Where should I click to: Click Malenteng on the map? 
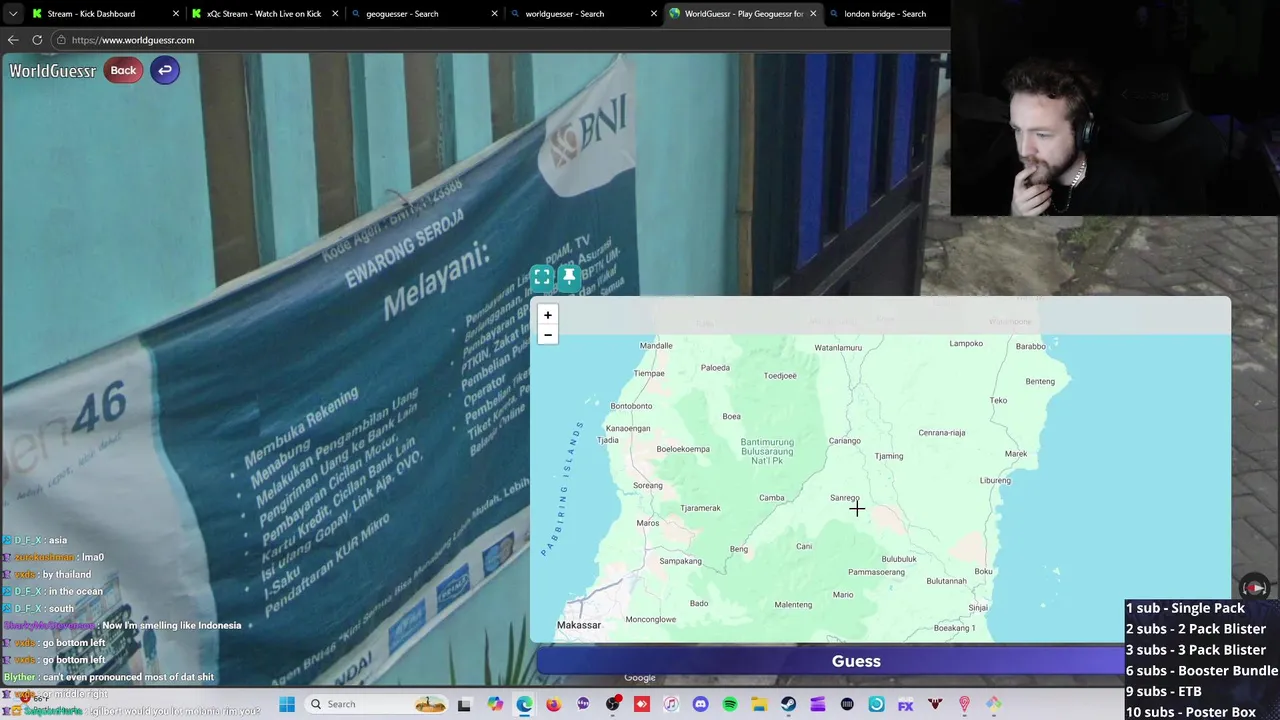[x=793, y=604]
